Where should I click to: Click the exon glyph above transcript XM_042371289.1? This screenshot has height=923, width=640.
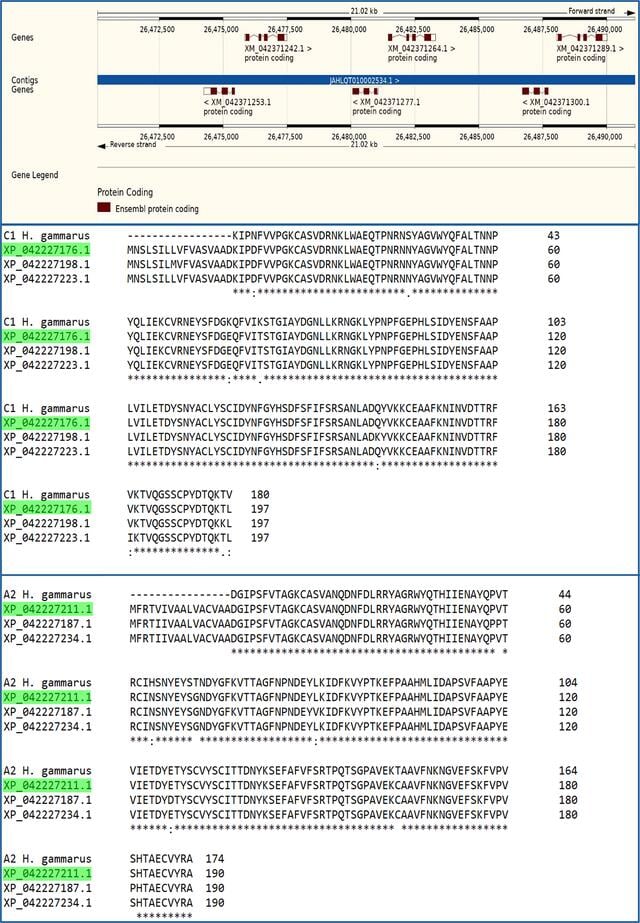(x=583, y=38)
